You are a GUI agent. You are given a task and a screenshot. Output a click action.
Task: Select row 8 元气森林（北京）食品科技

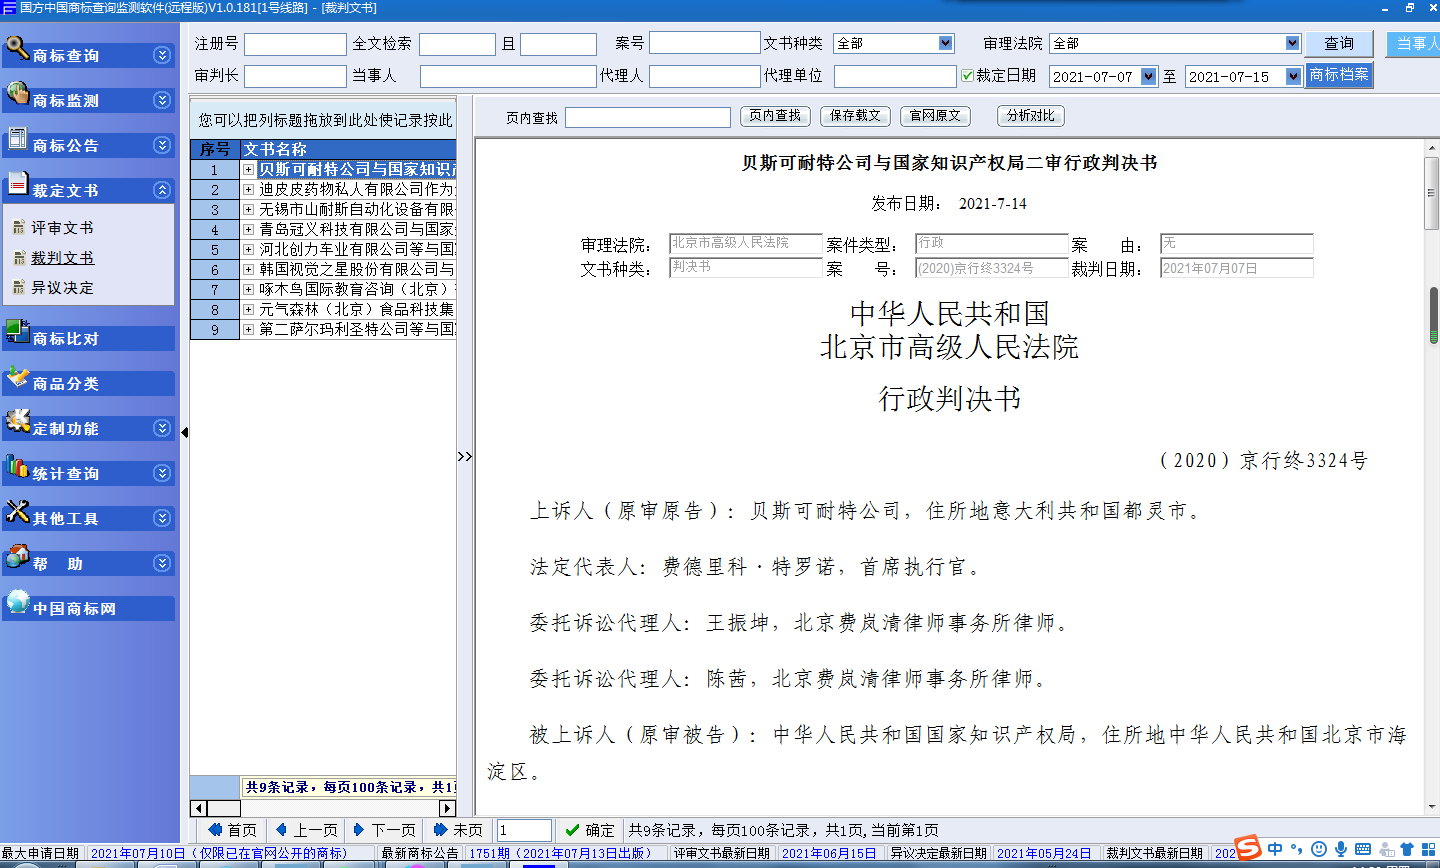click(x=323, y=309)
